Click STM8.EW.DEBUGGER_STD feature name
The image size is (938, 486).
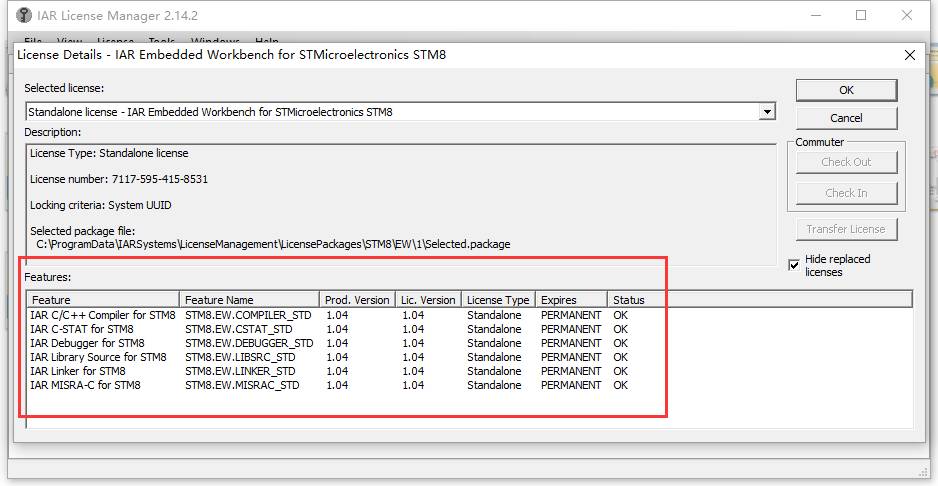[x=249, y=343]
